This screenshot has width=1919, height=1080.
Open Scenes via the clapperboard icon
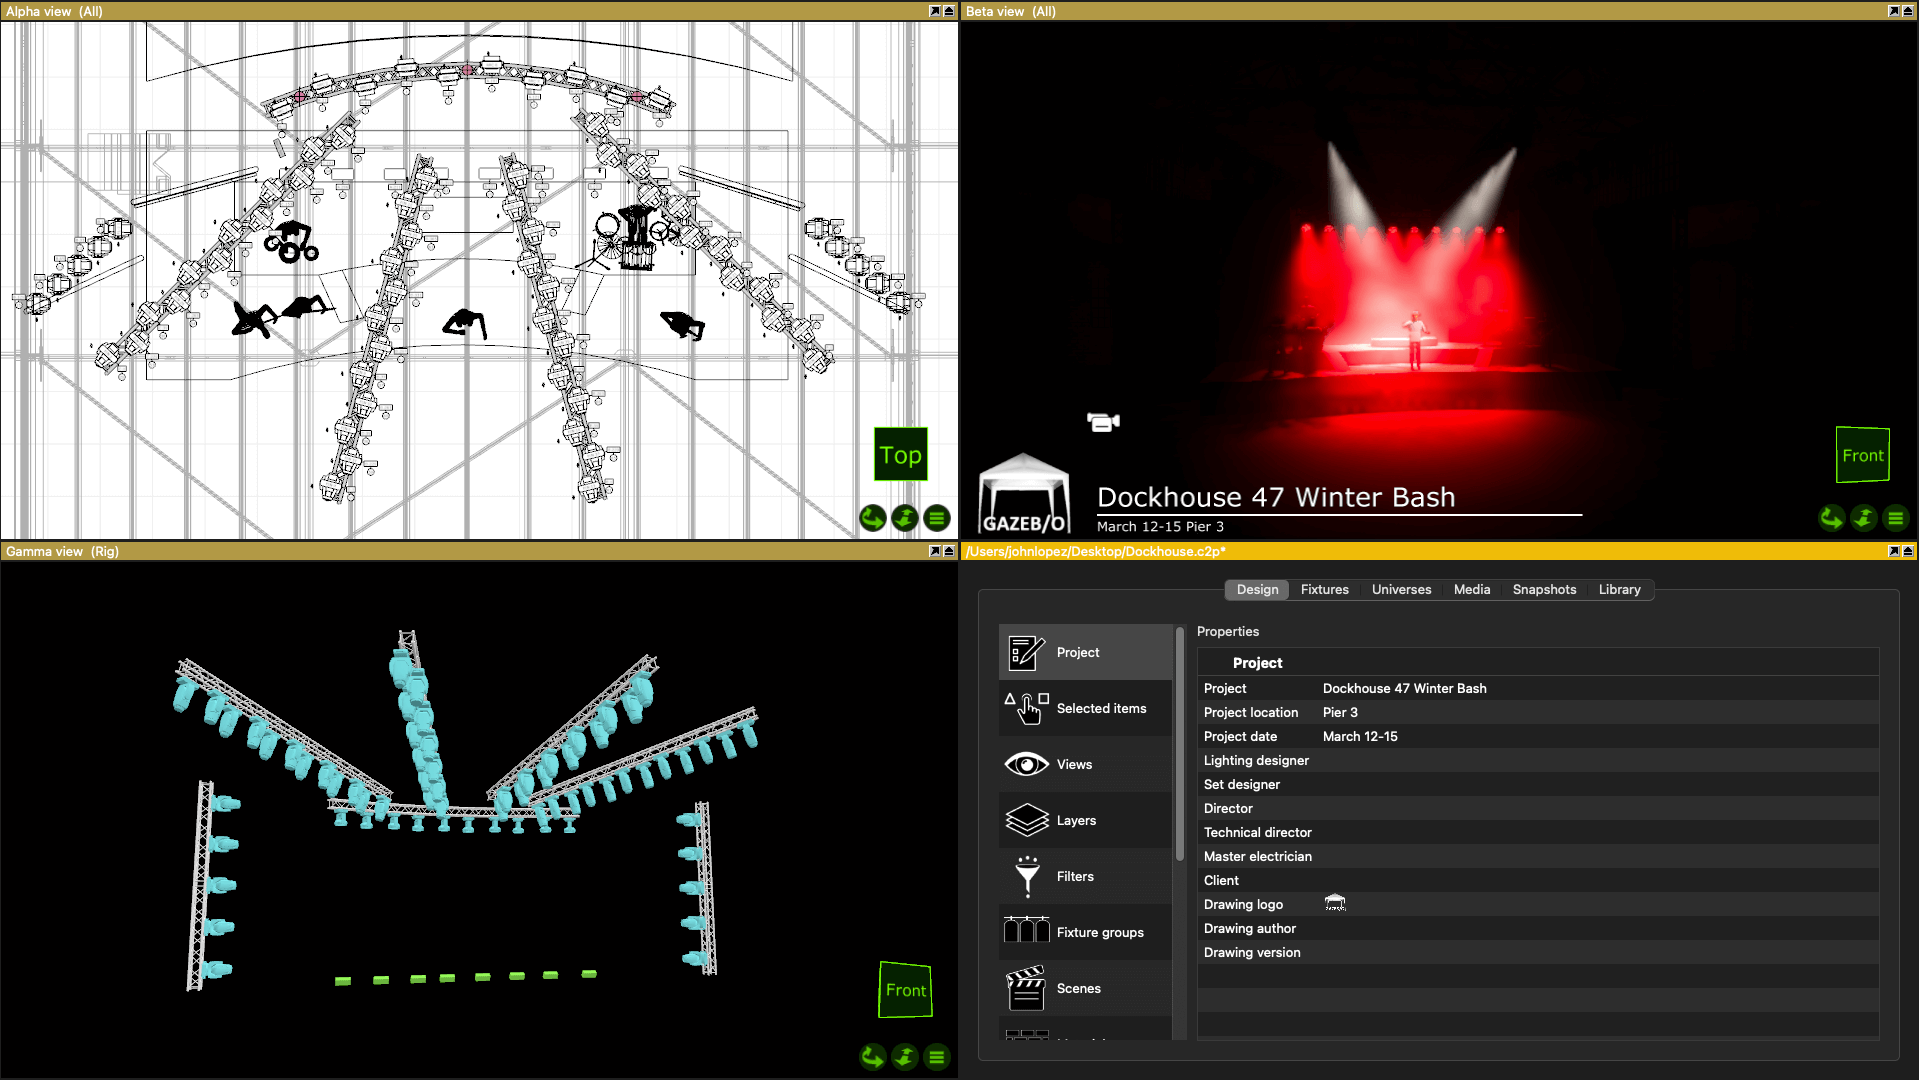point(1025,988)
